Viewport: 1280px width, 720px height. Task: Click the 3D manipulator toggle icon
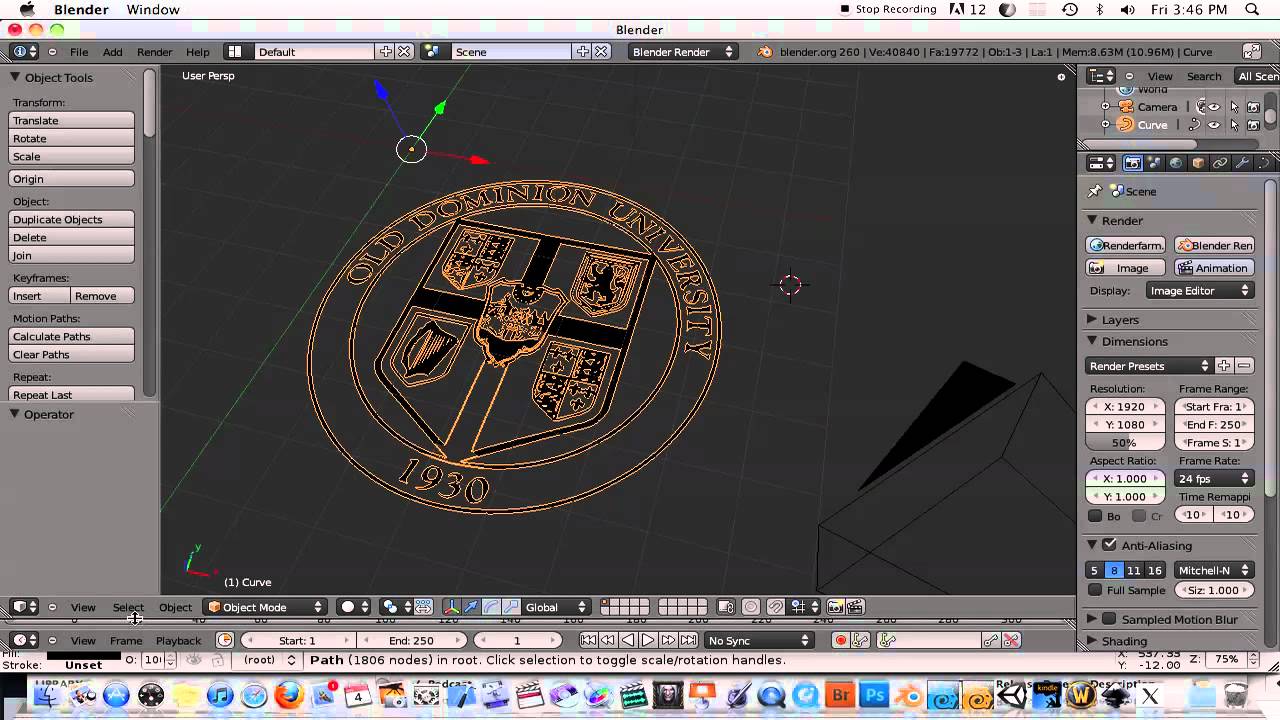[x=452, y=607]
